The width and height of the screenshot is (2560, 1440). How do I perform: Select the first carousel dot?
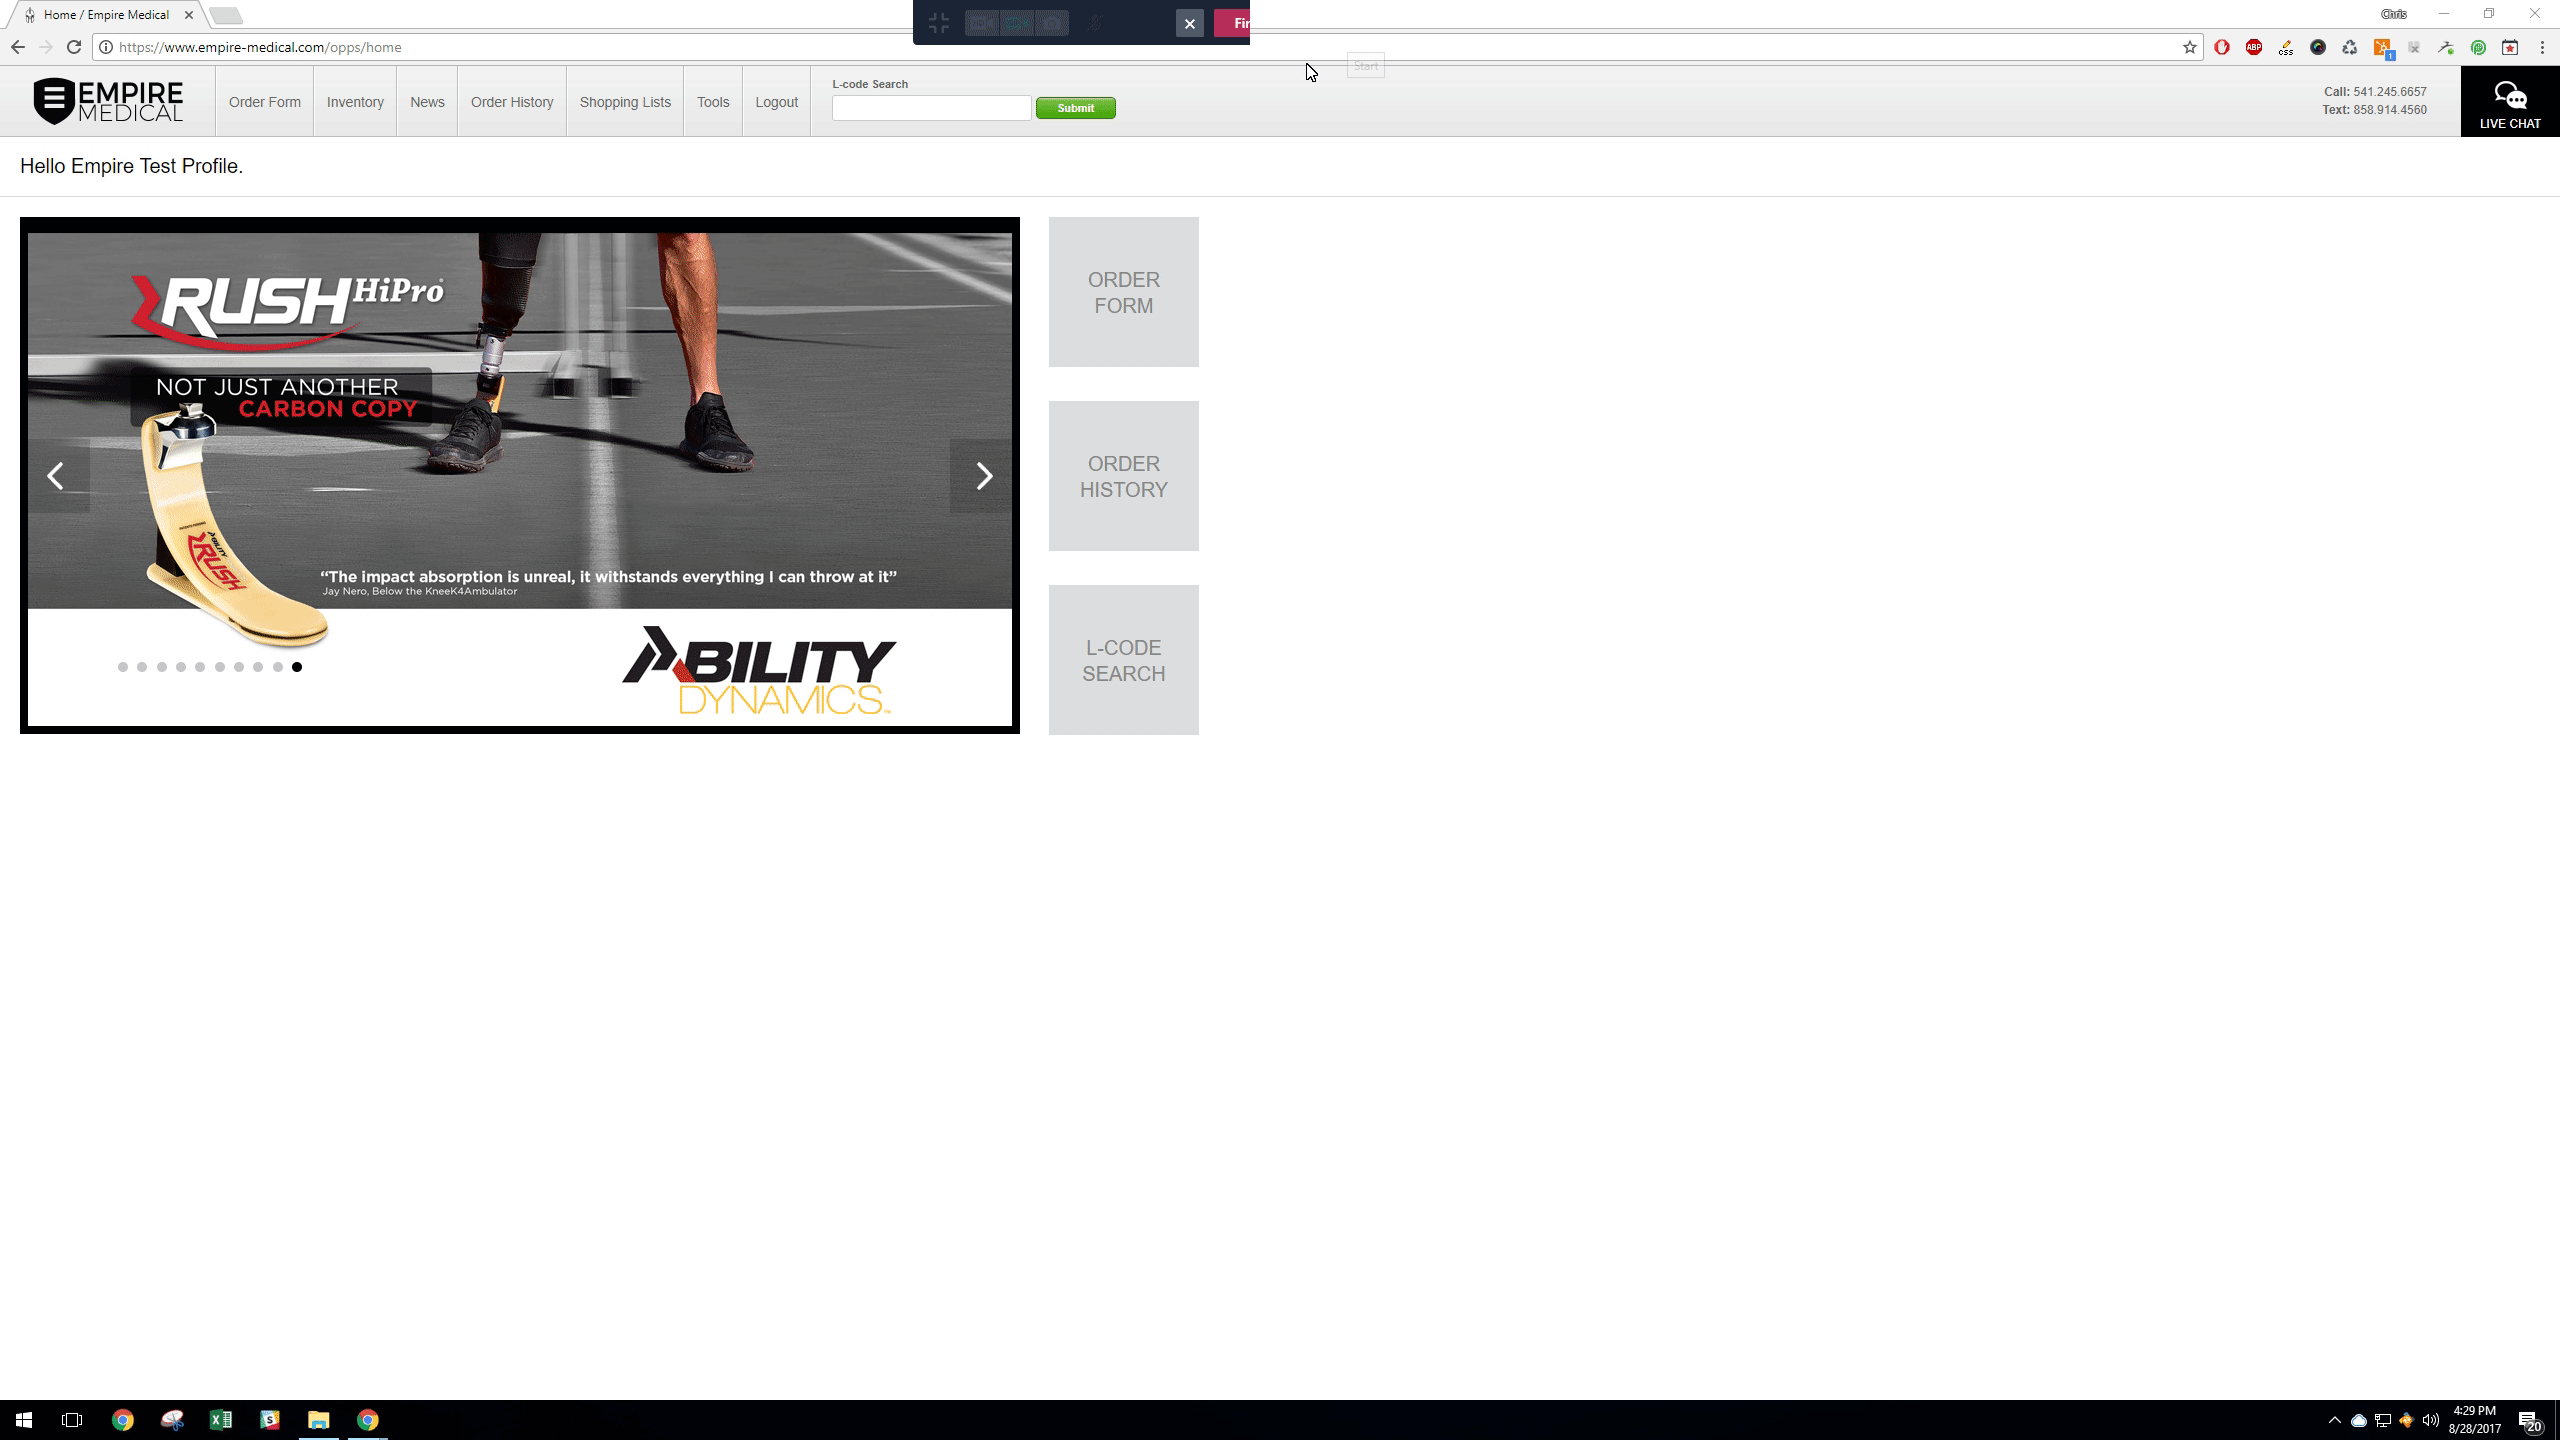coord(123,667)
